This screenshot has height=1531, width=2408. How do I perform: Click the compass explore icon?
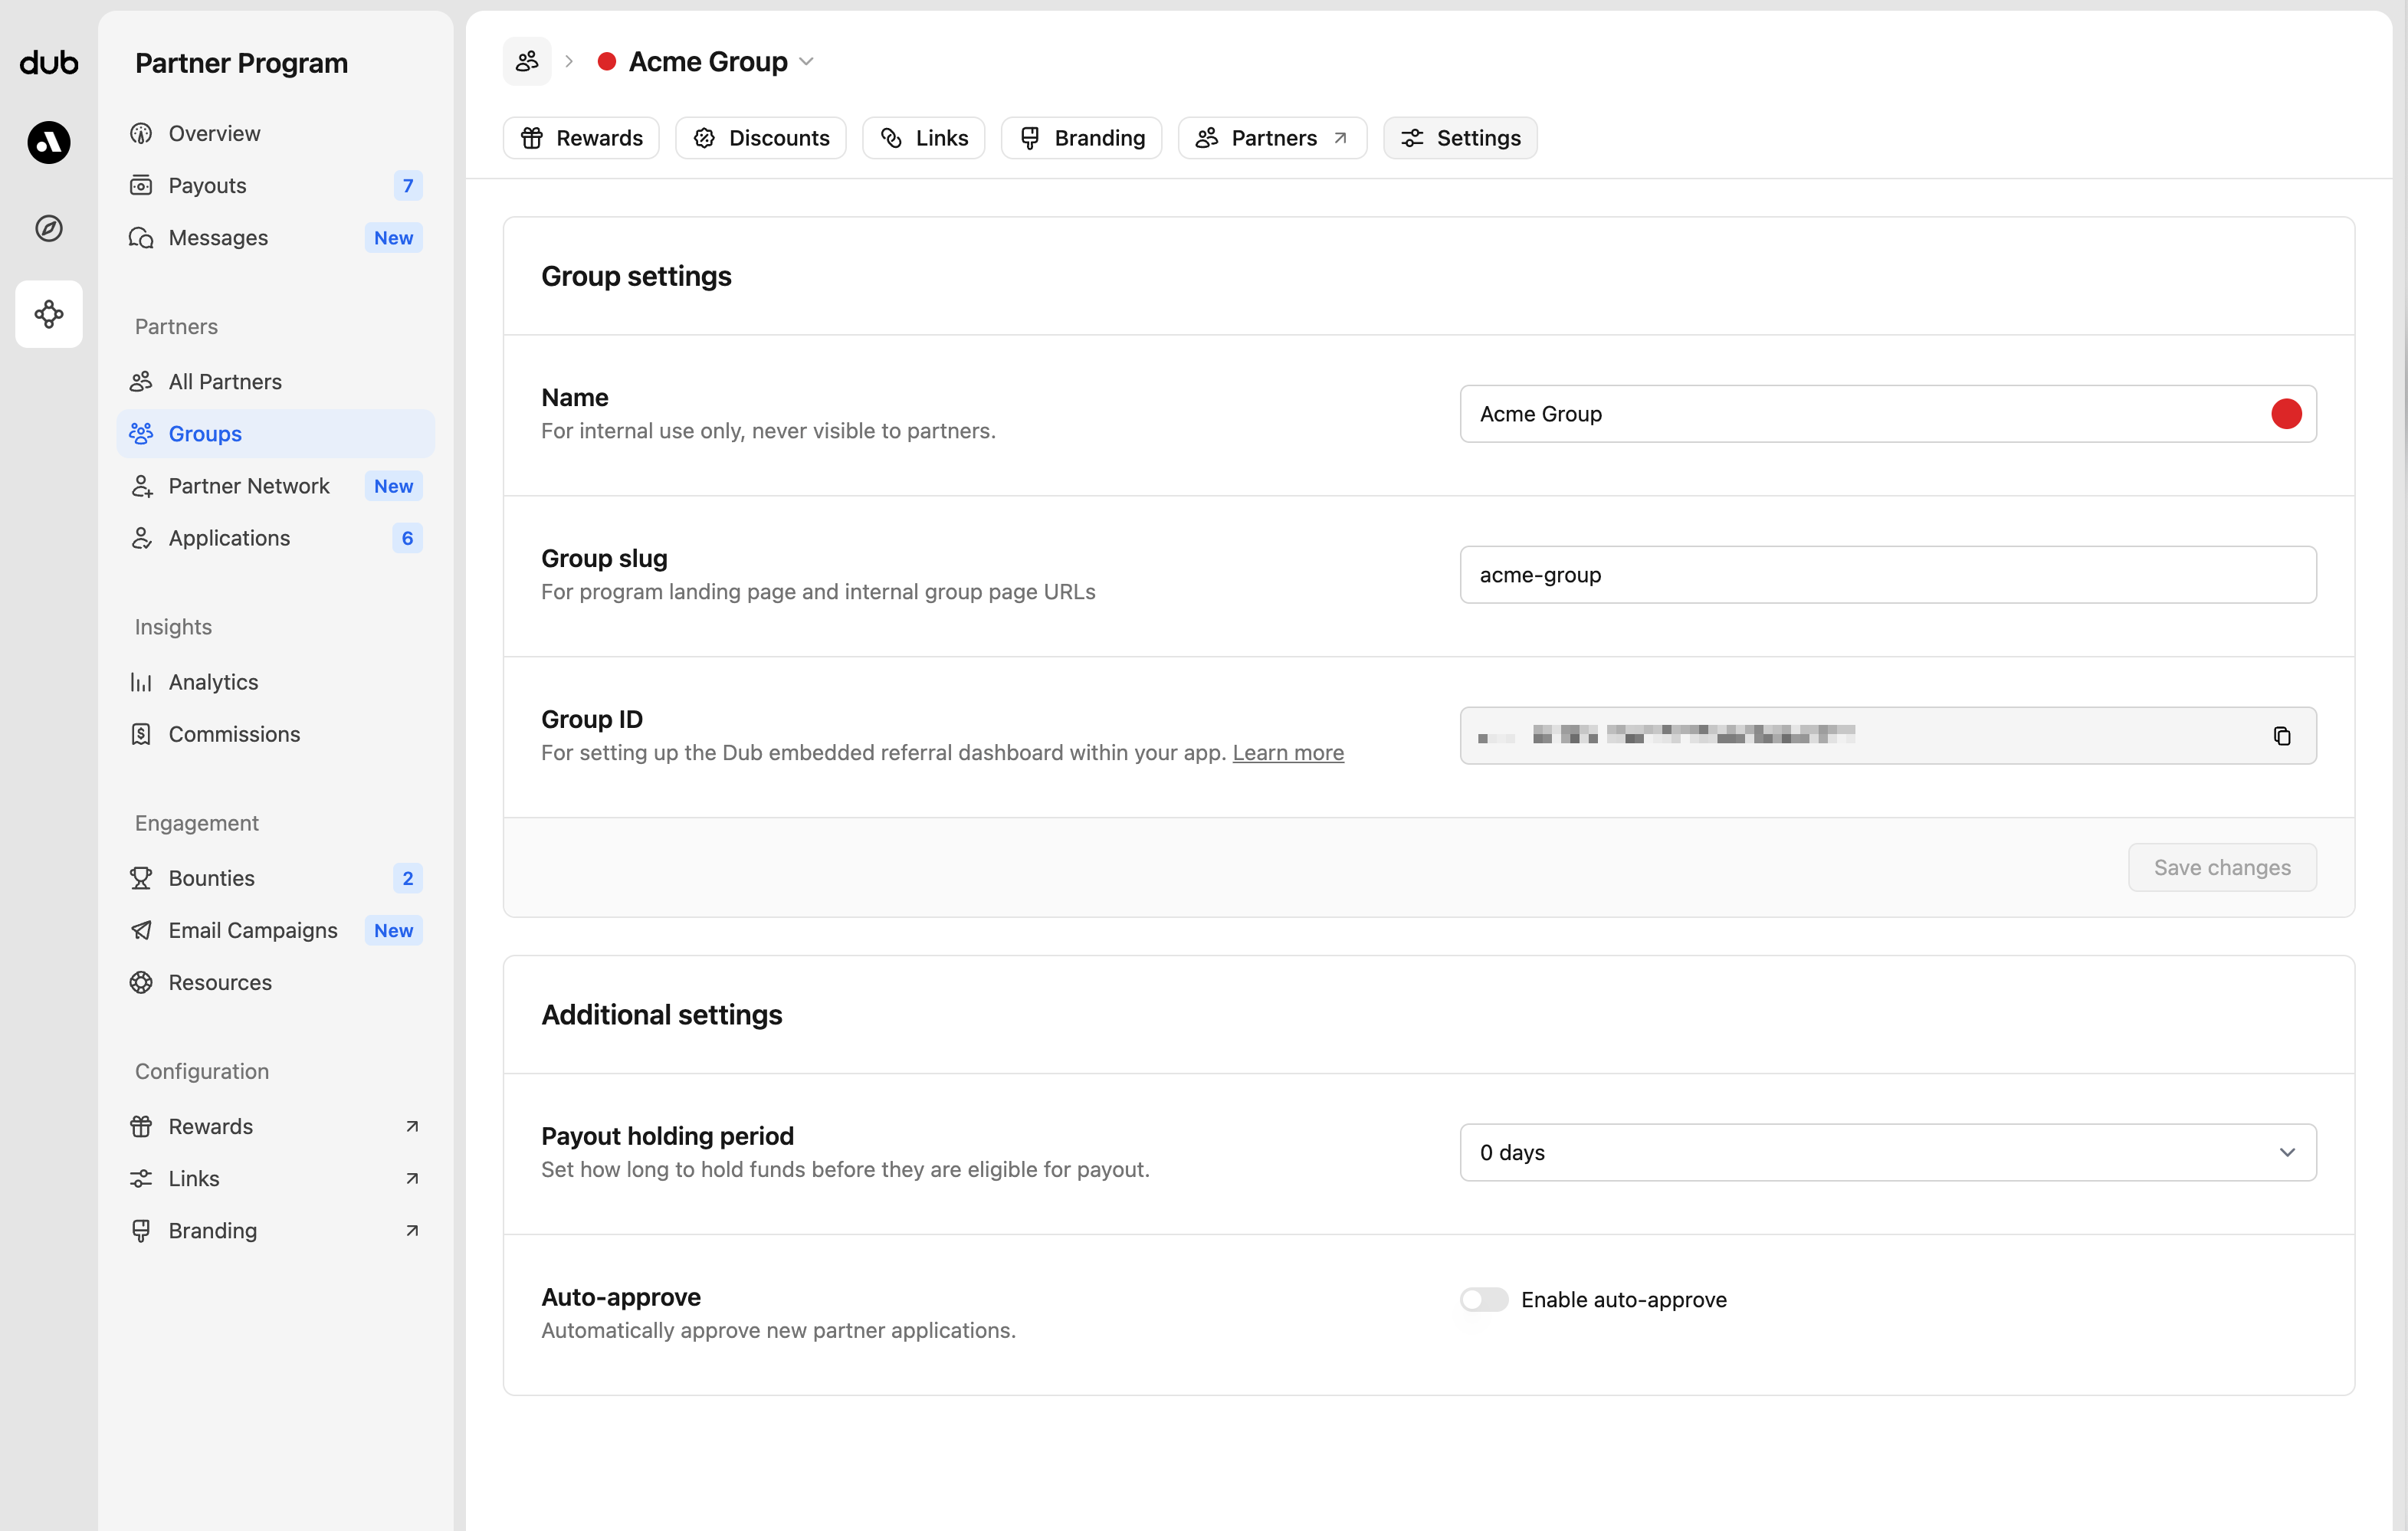pos(48,228)
